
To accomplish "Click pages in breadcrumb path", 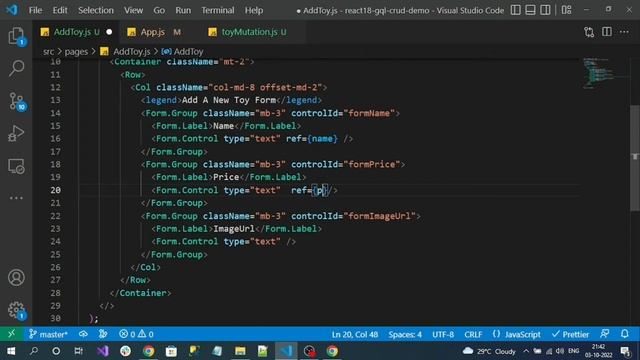I will click(x=76, y=51).
